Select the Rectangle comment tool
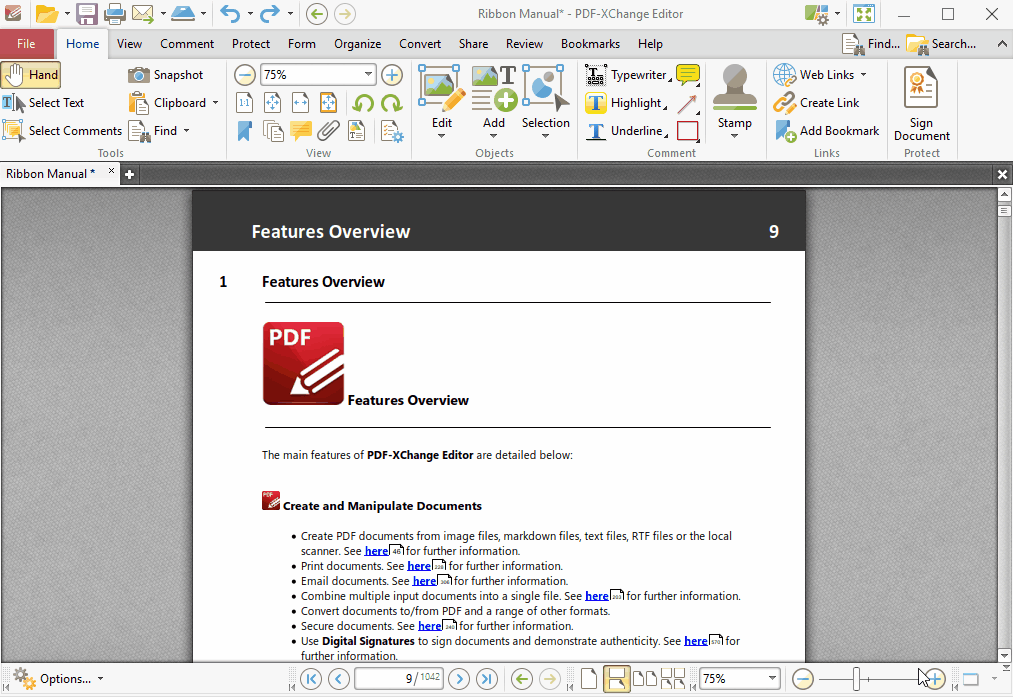Screen dimensions: 1013x697 [x=688, y=131]
